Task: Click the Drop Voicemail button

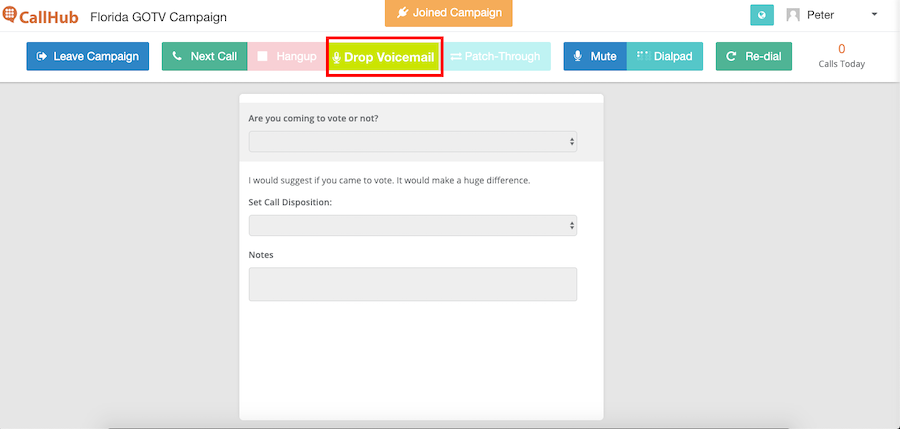Action: tap(384, 57)
